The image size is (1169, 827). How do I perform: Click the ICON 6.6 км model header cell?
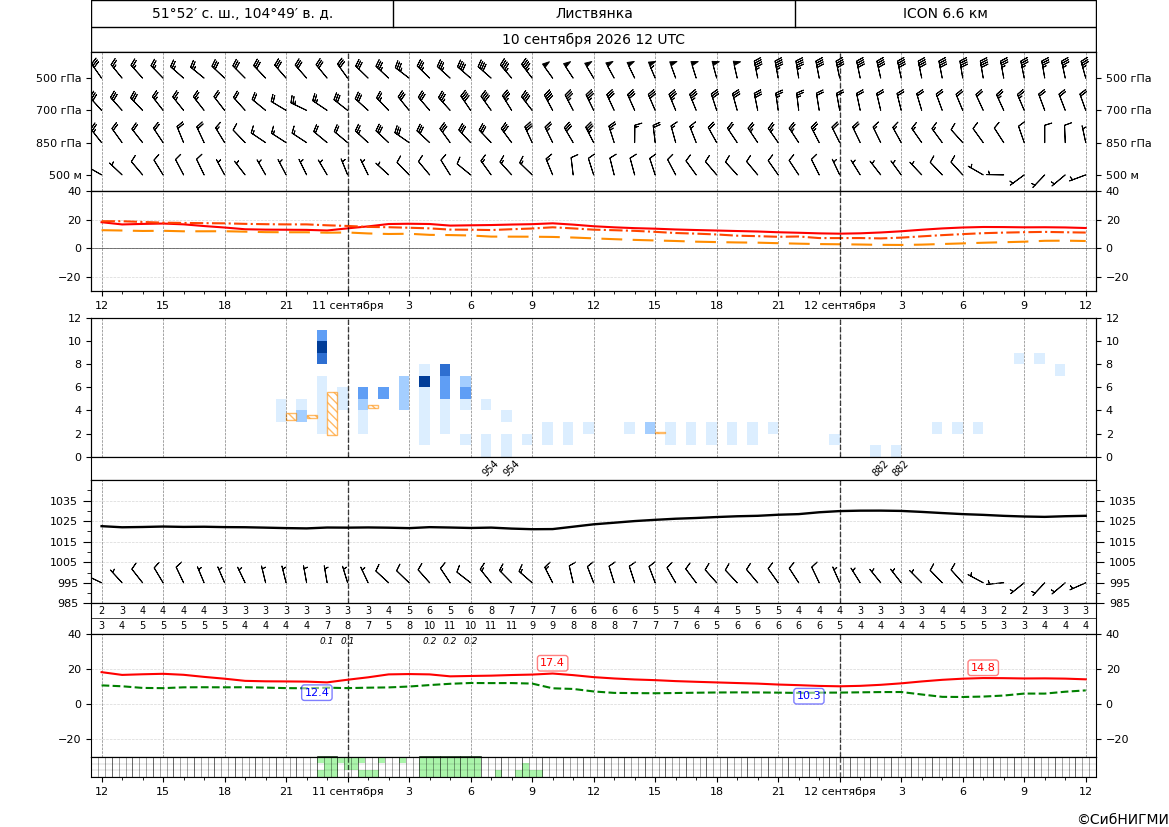point(945,13)
